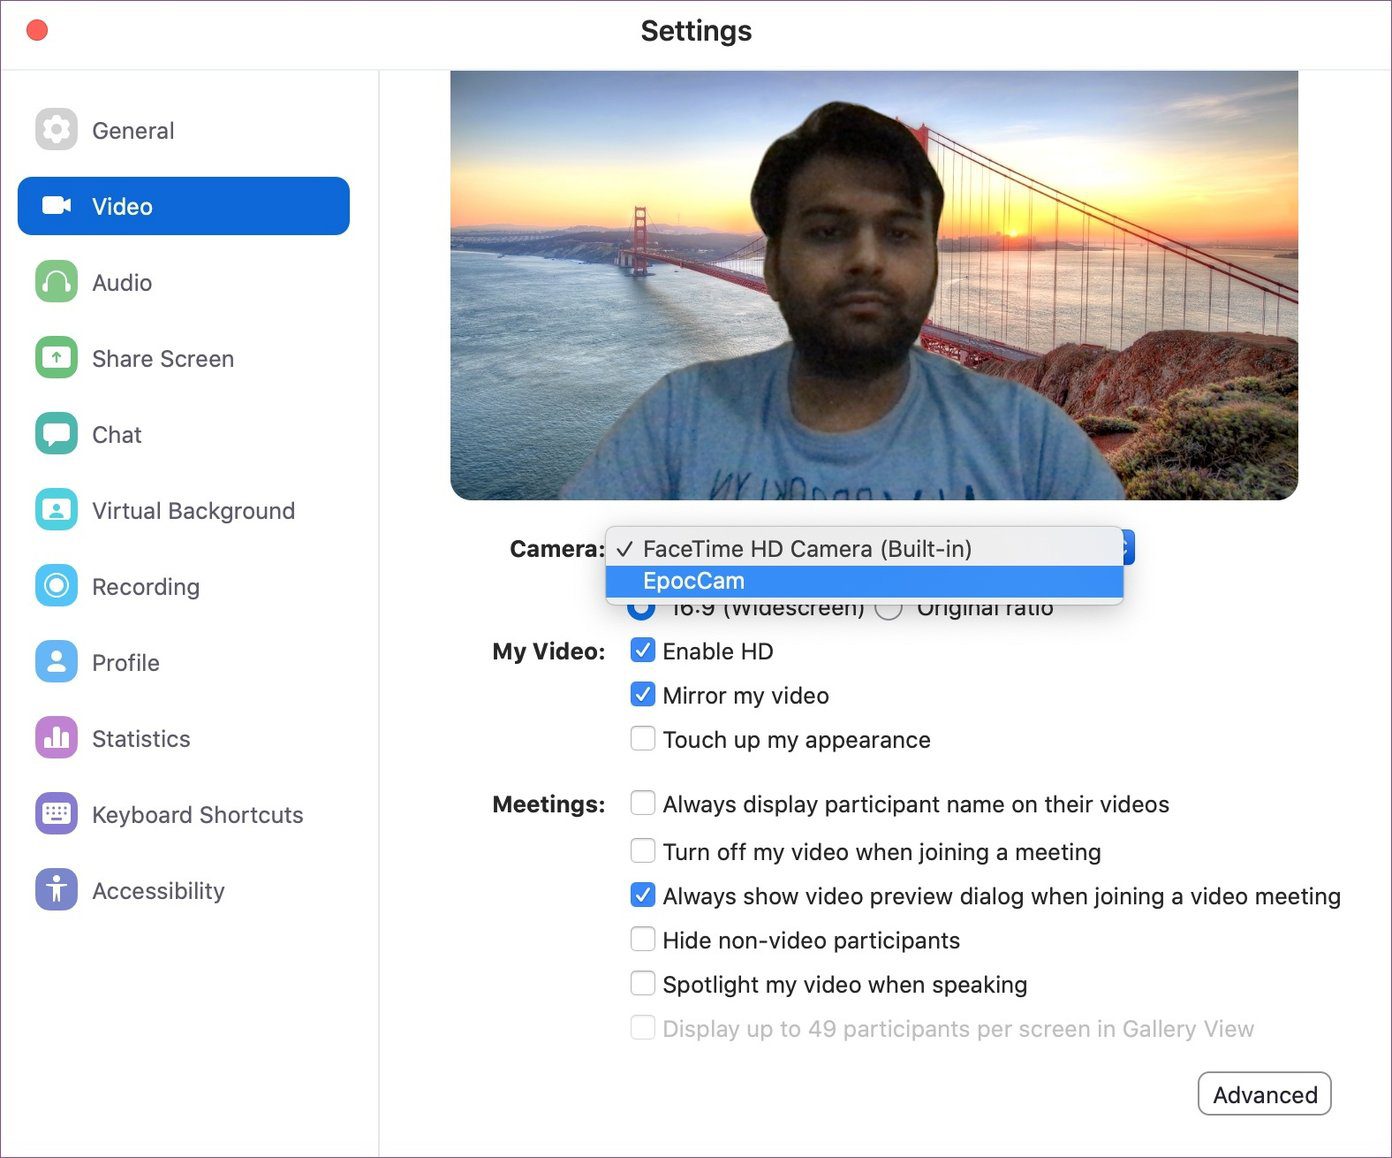Open Keyboard Shortcuts icon
This screenshot has height=1158, width=1392.
point(56,814)
